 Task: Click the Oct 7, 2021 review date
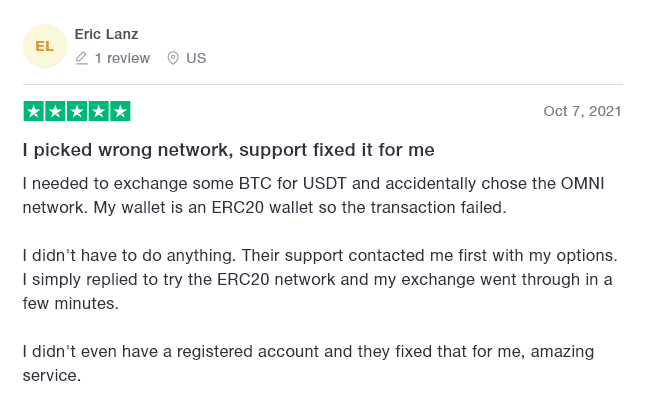[582, 111]
